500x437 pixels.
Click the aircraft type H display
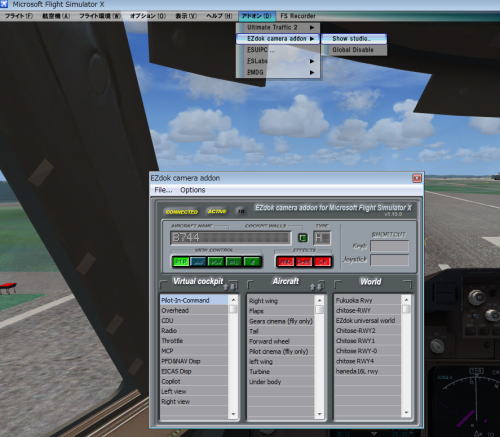pos(322,238)
